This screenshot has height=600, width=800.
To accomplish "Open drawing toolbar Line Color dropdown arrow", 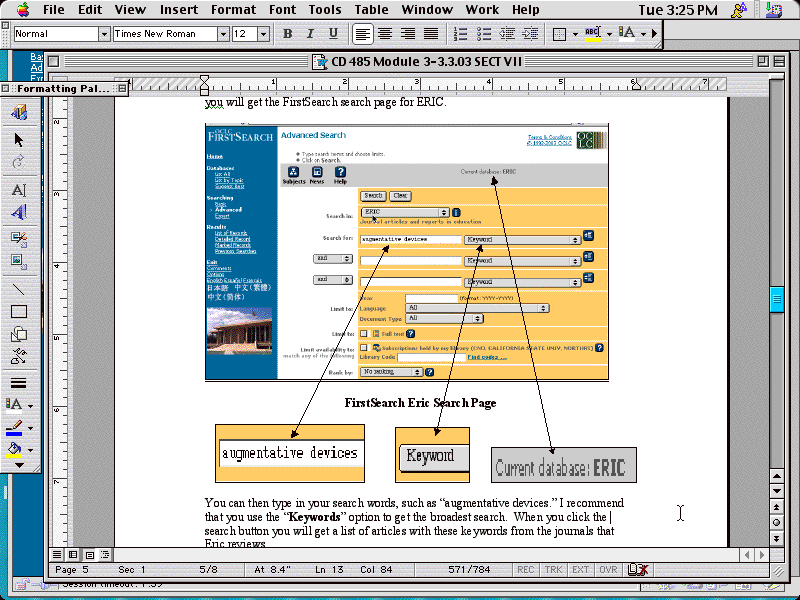I will 31,428.
